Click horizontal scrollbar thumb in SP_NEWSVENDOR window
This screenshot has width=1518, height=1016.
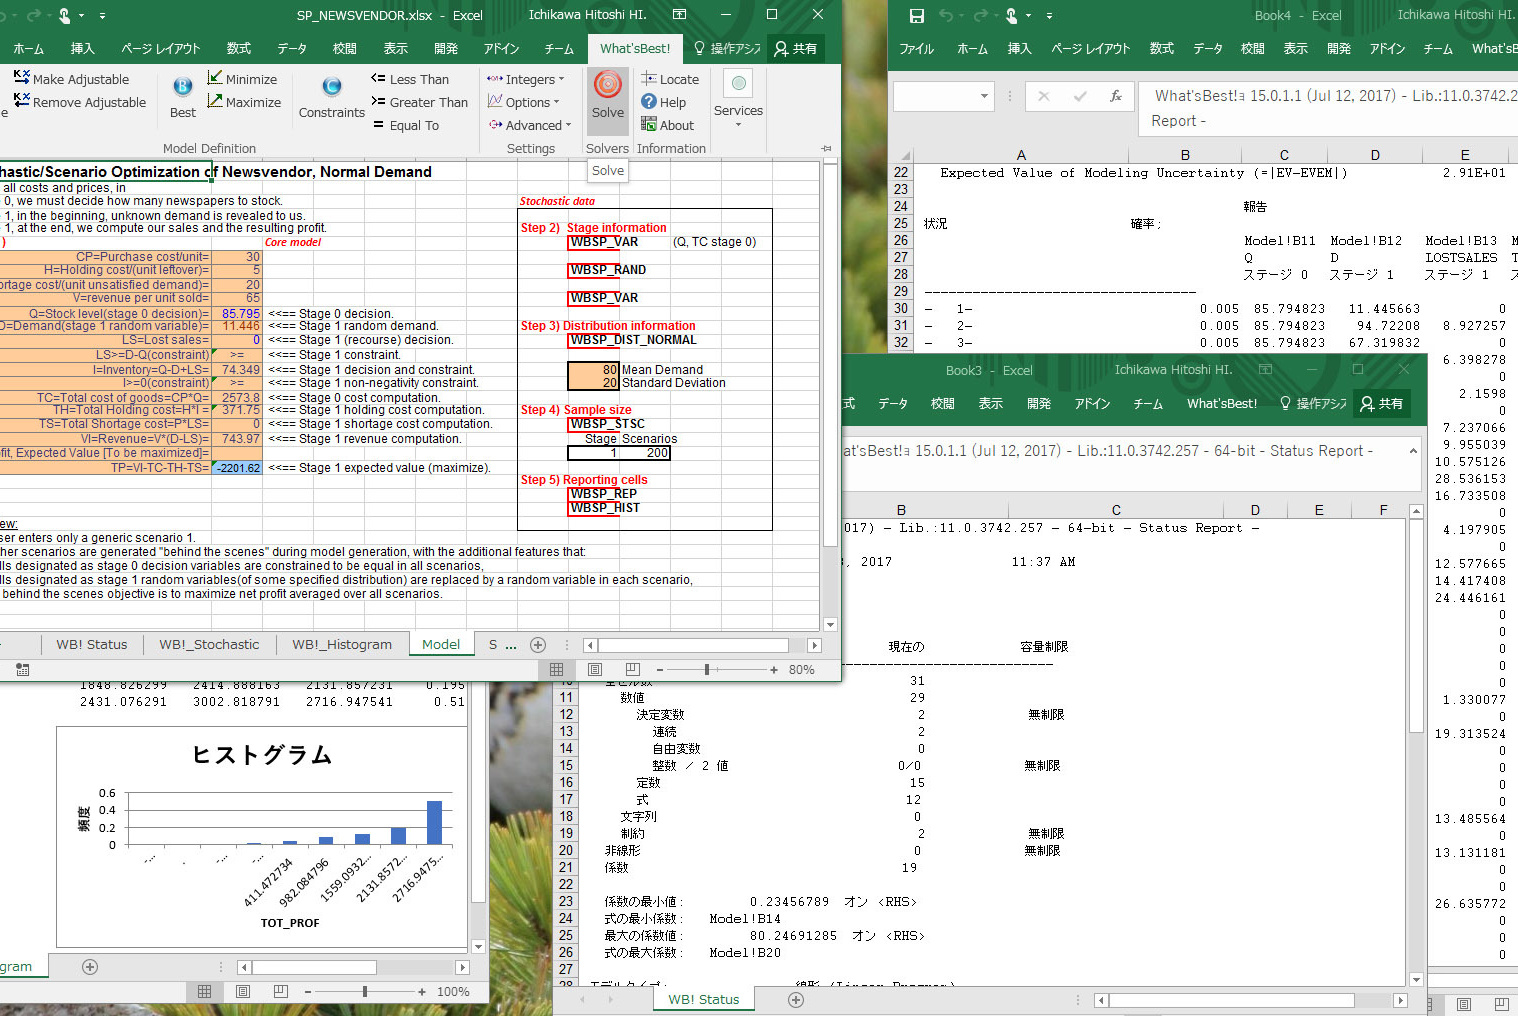[x=693, y=645]
